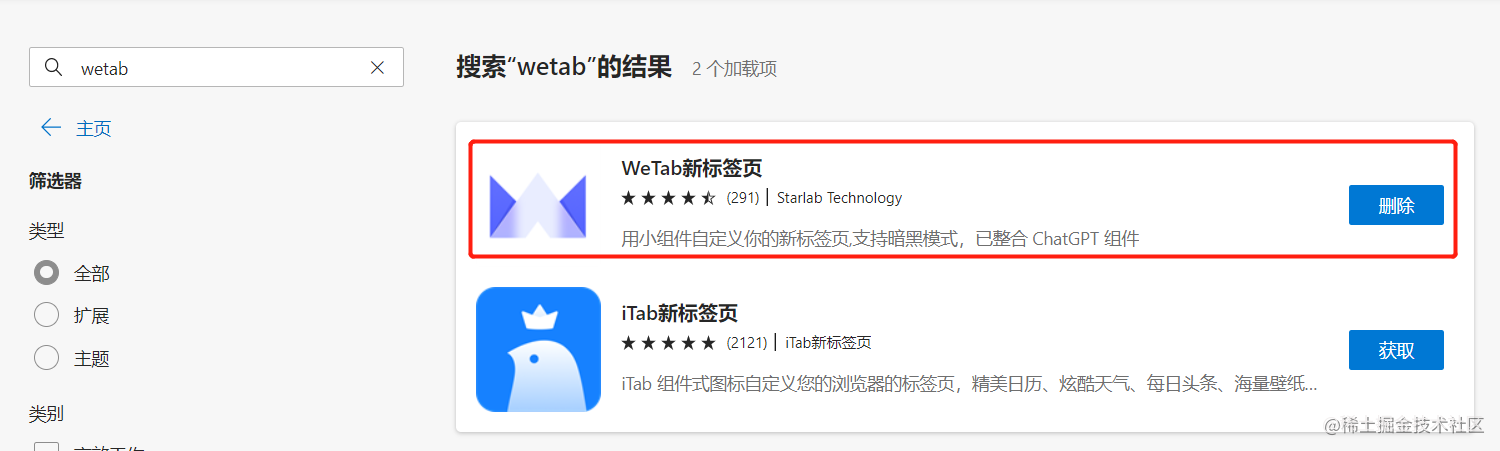The height and width of the screenshot is (451, 1500).
Task: Click Starlab Technology publisher name
Action: pyautogui.click(x=839, y=198)
